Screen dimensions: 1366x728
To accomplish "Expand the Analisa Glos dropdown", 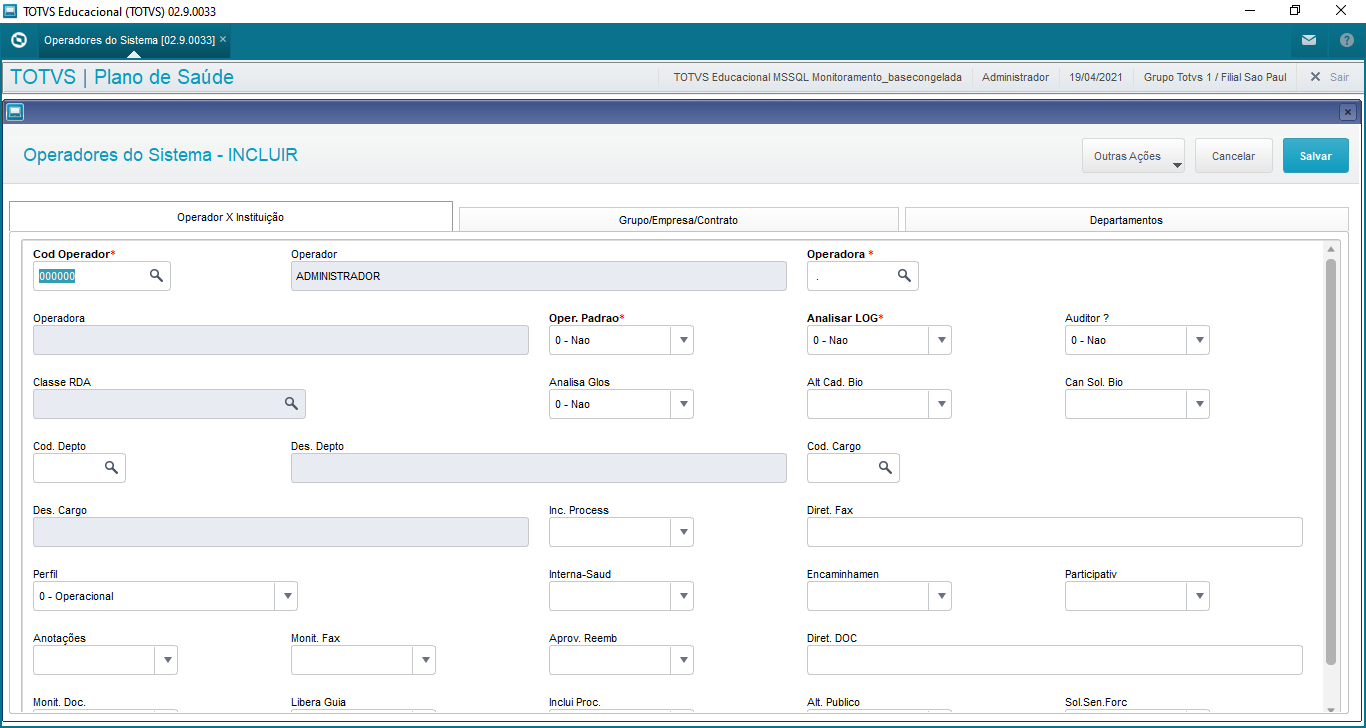I will [684, 404].
